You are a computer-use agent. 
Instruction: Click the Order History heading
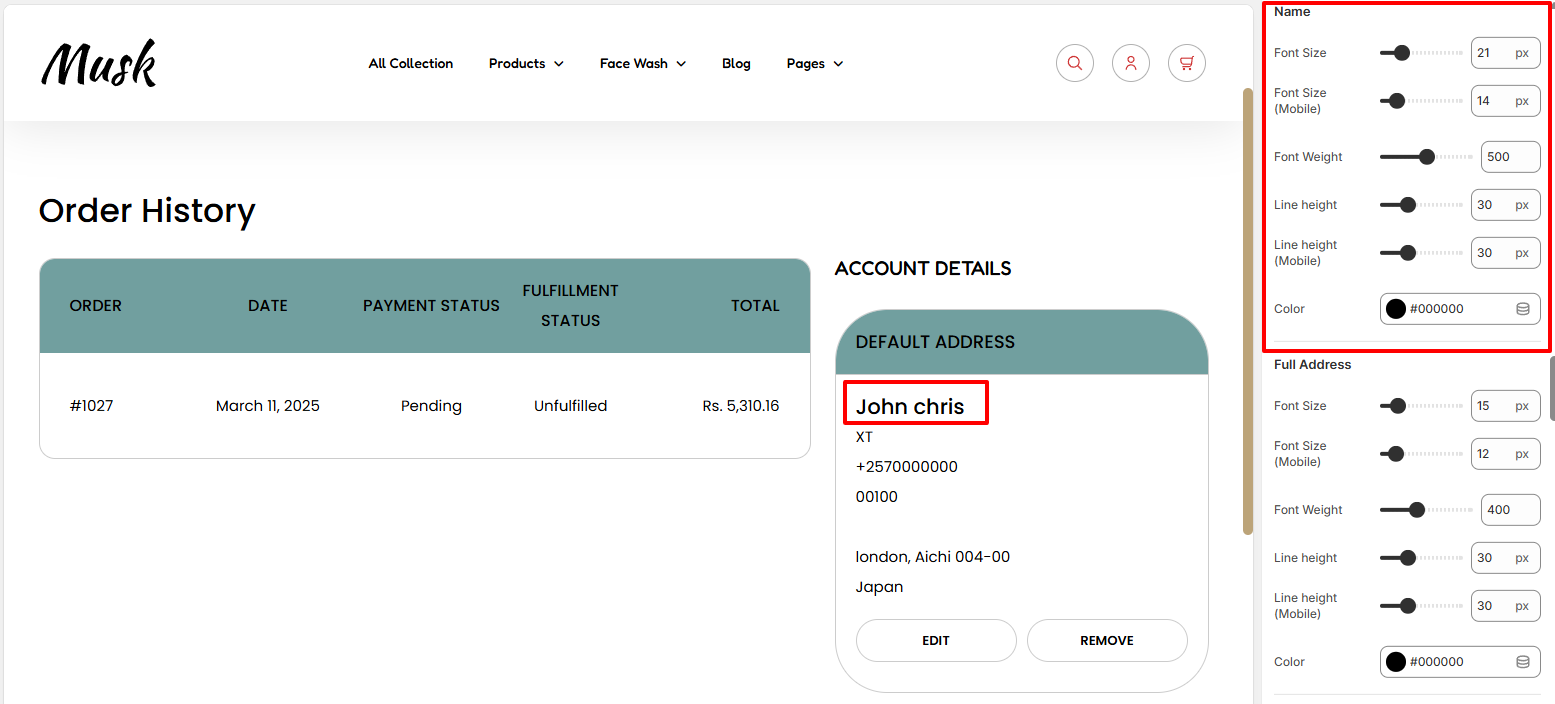(147, 211)
